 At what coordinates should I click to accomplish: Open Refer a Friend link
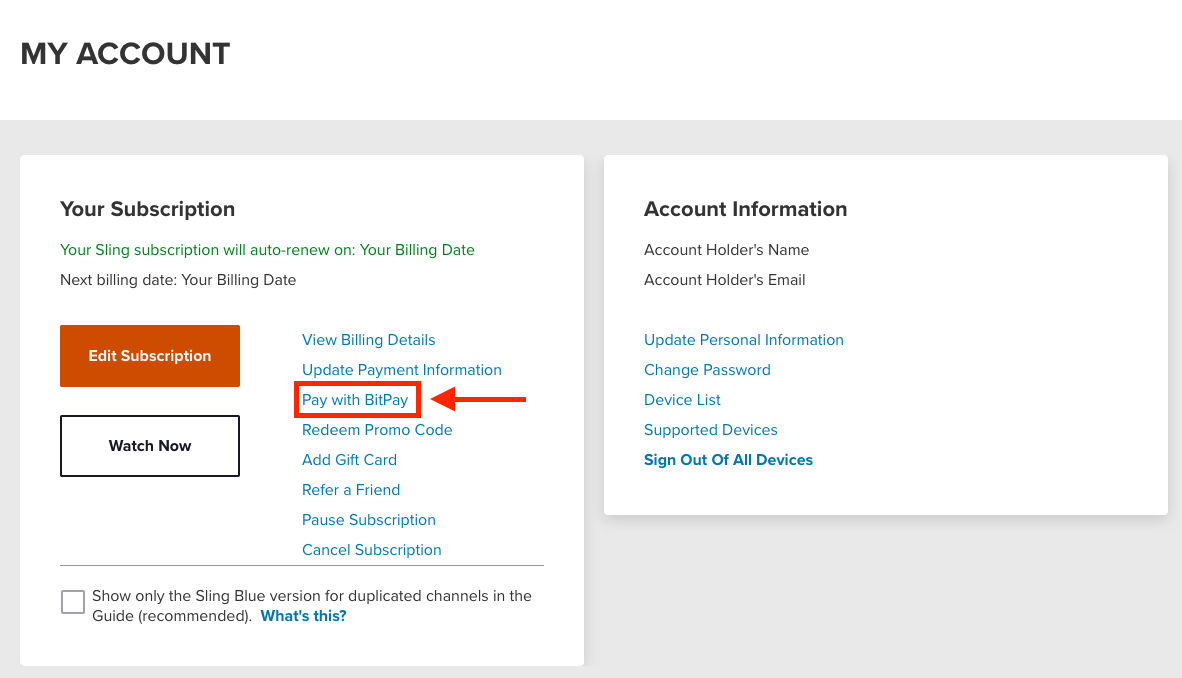click(x=351, y=490)
